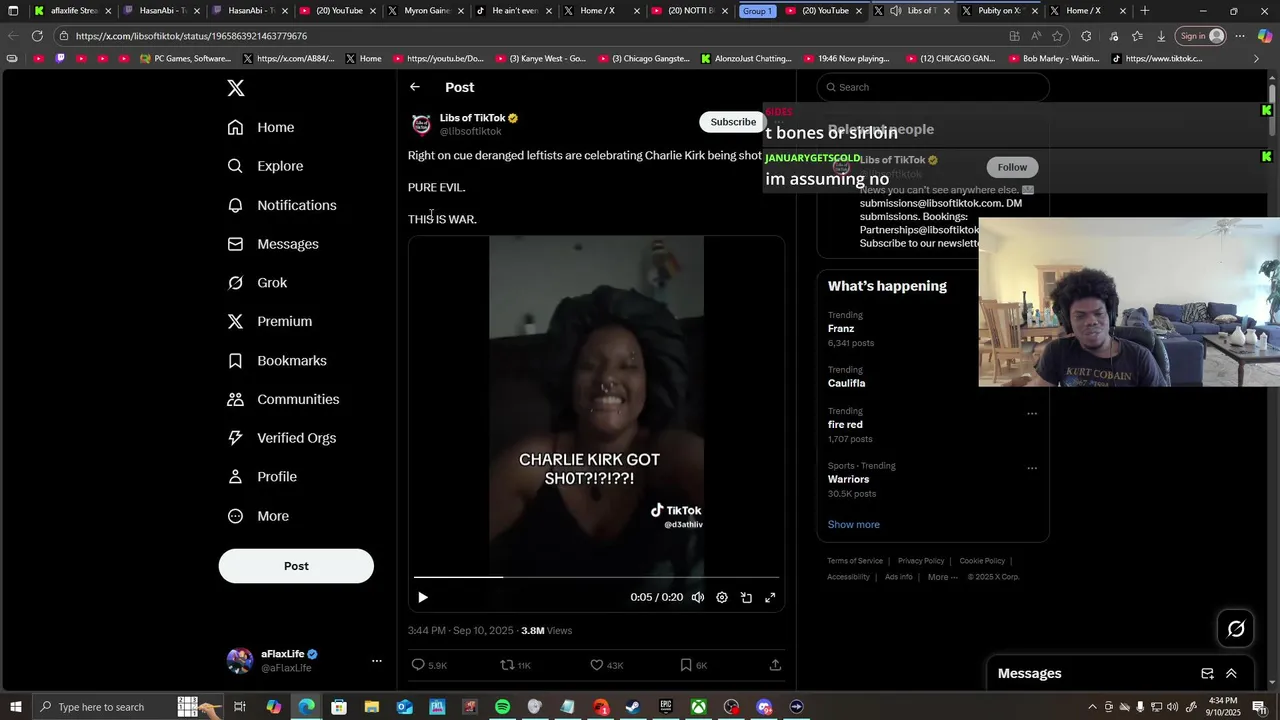Expand the Messages drawer

1231,674
